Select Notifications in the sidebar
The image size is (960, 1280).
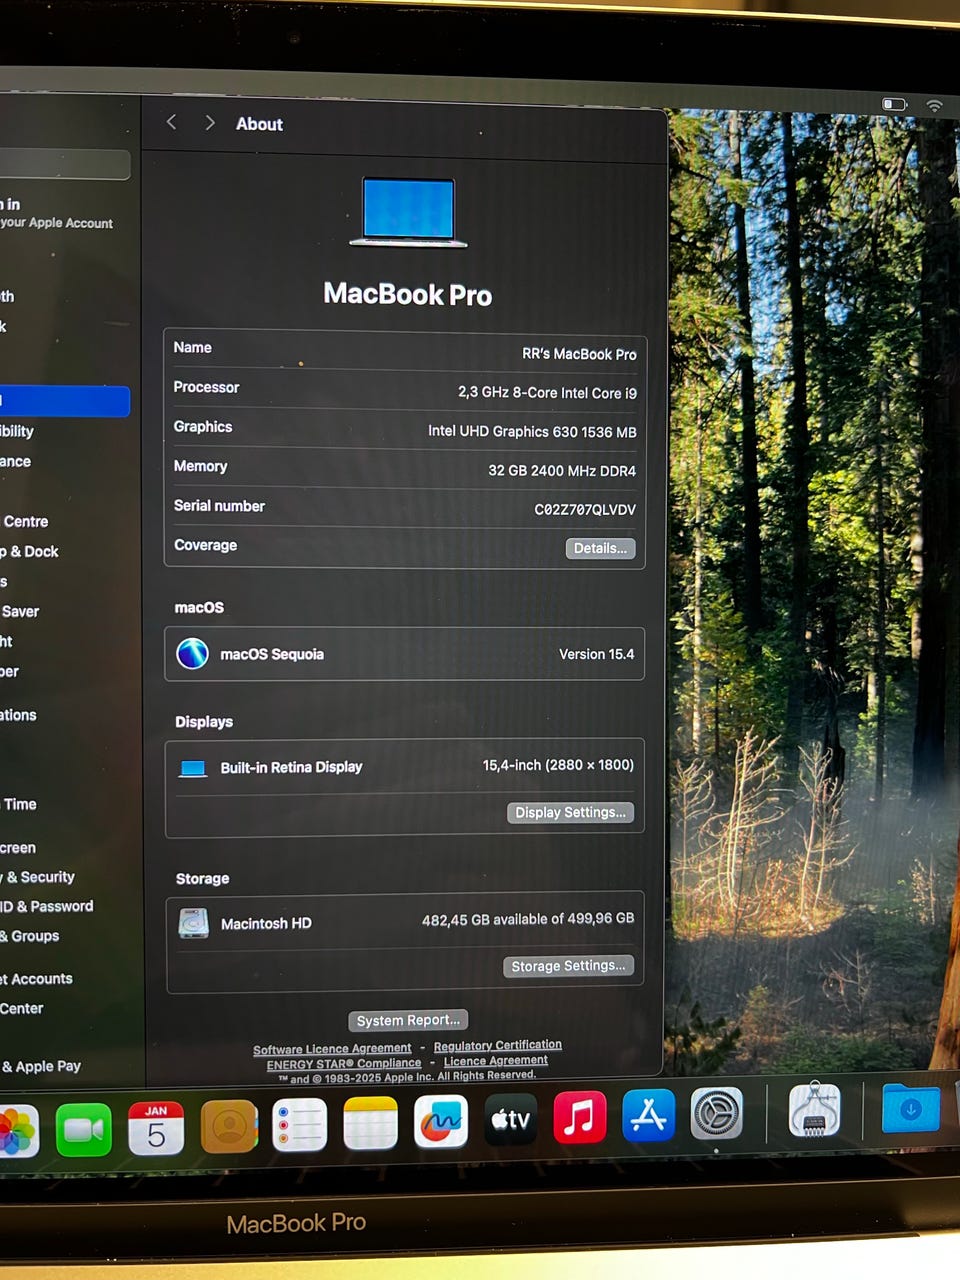coord(18,715)
